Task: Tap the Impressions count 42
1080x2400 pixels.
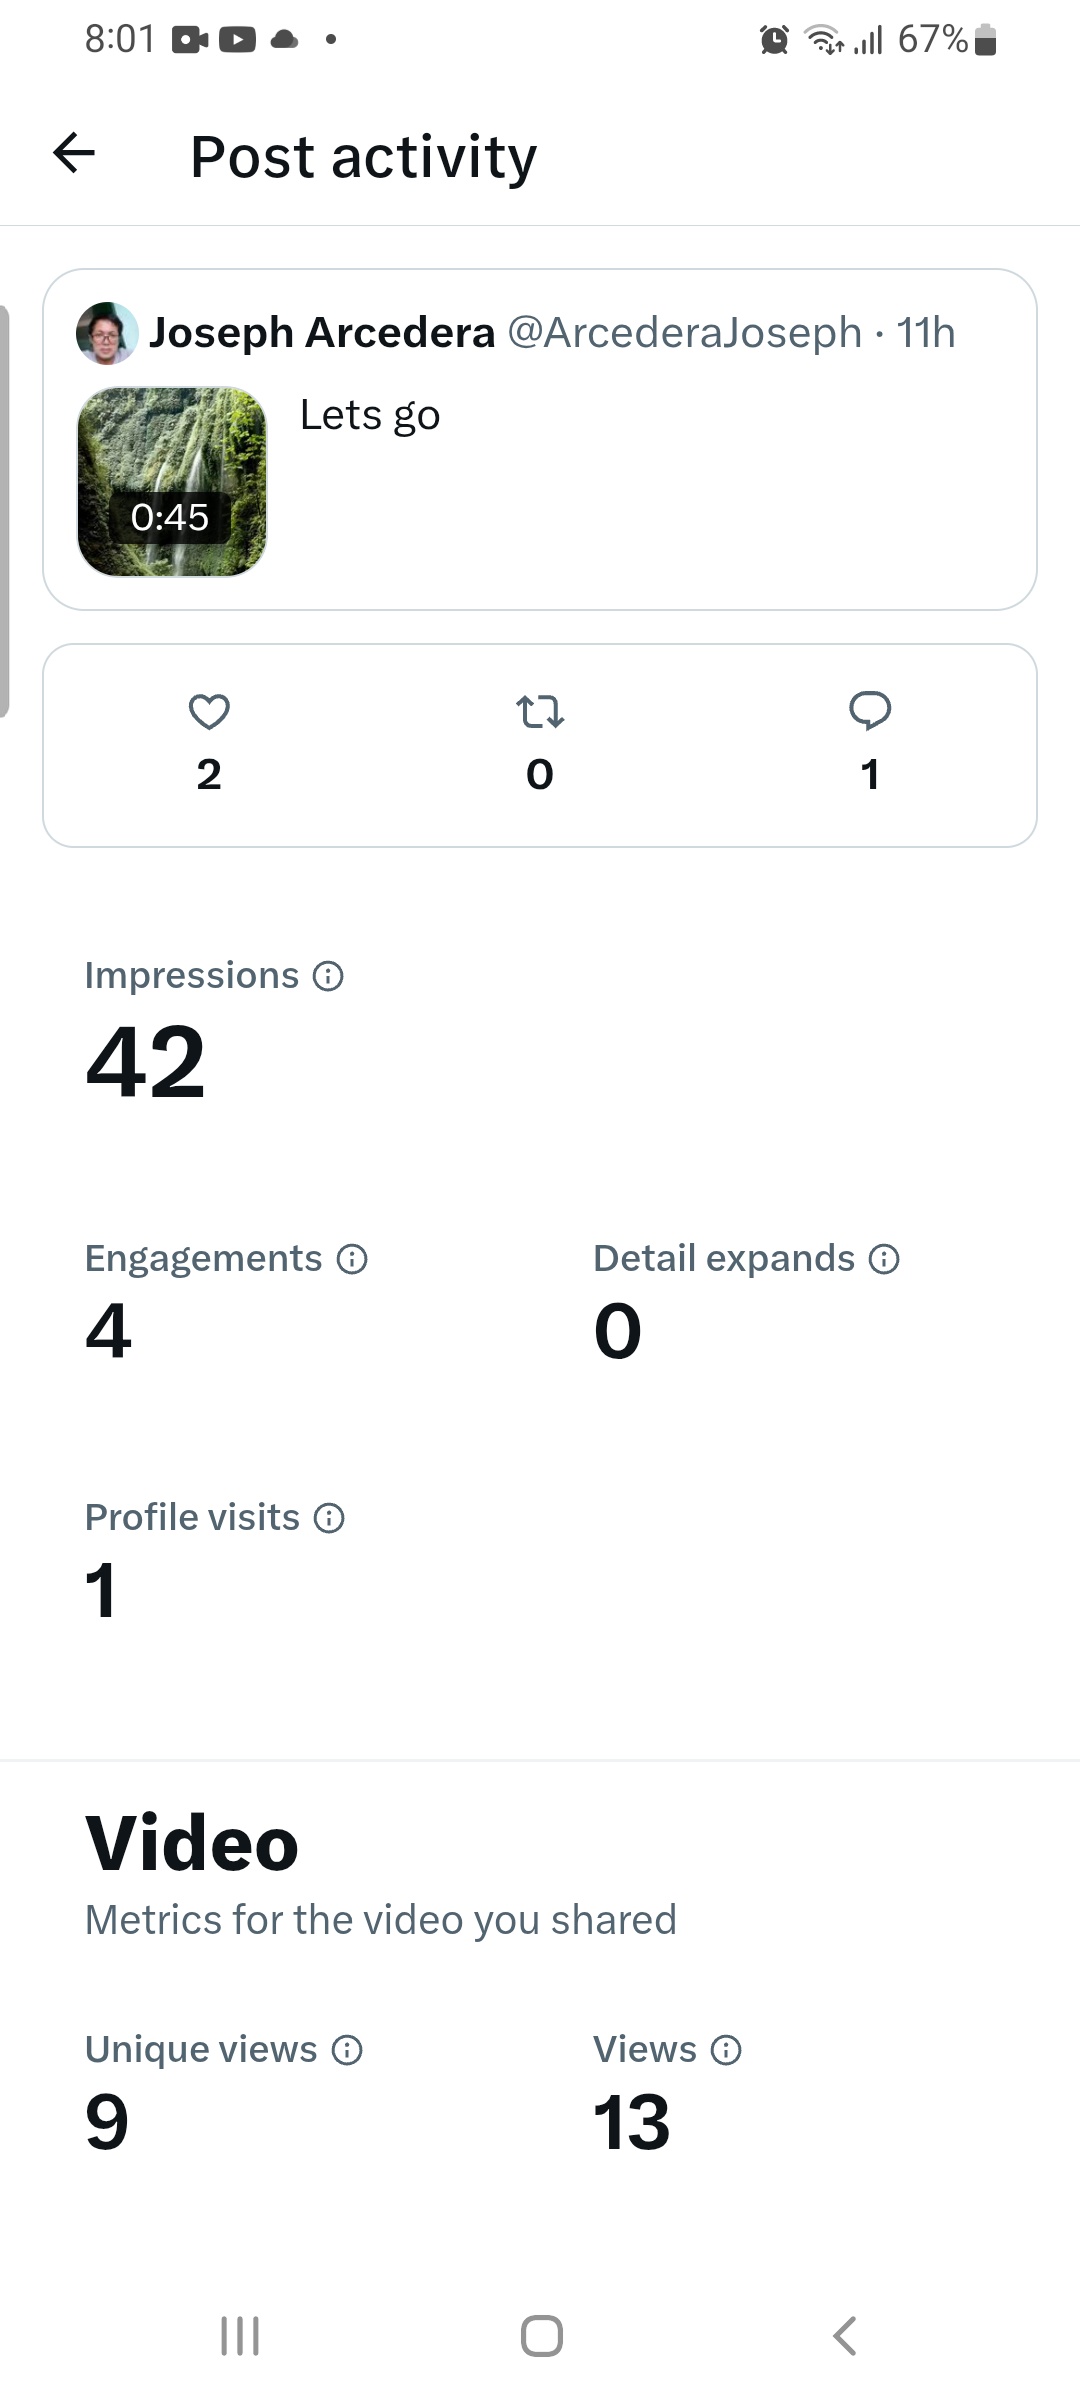Action: click(x=146, y=1062)
